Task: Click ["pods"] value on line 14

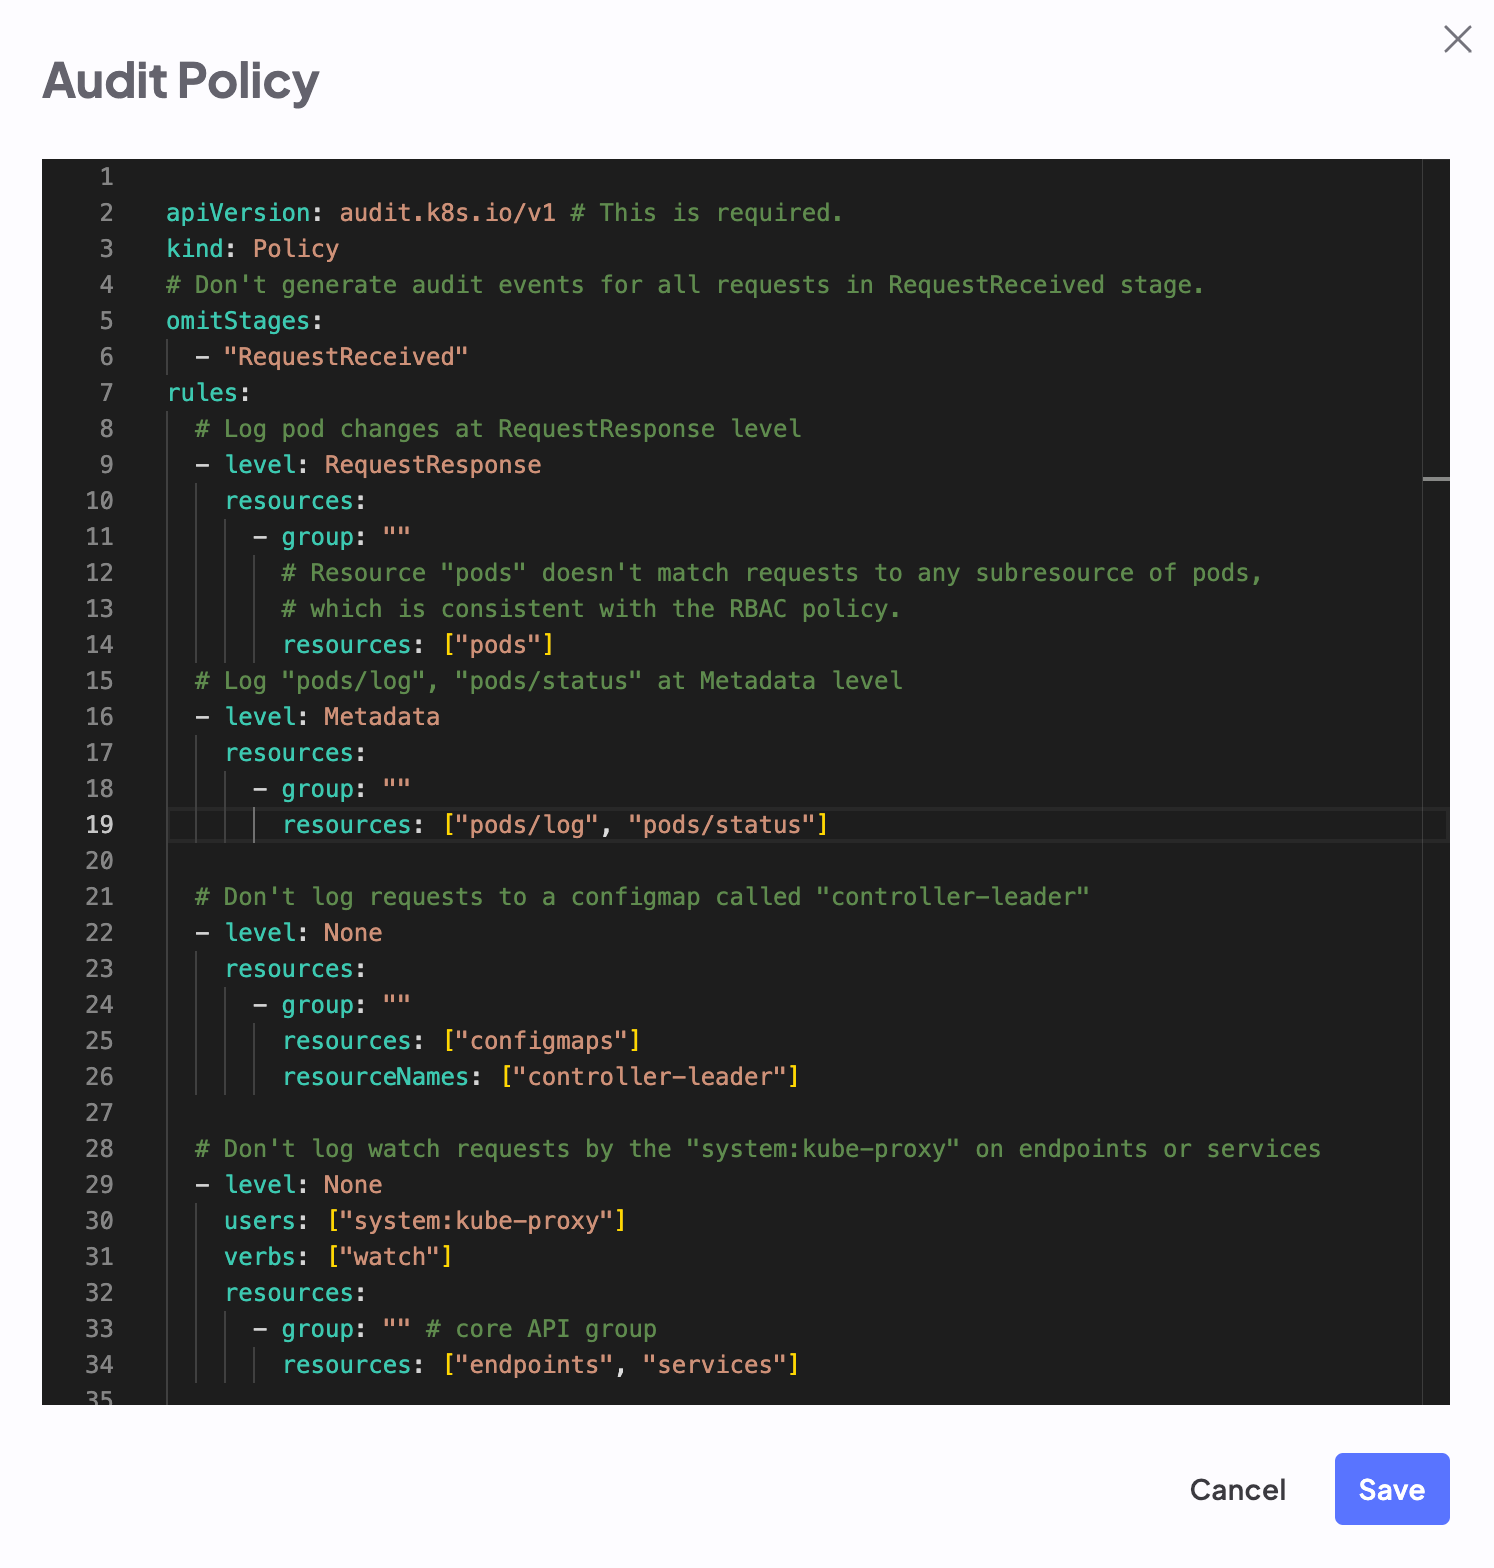Action: tap(498, 645)
